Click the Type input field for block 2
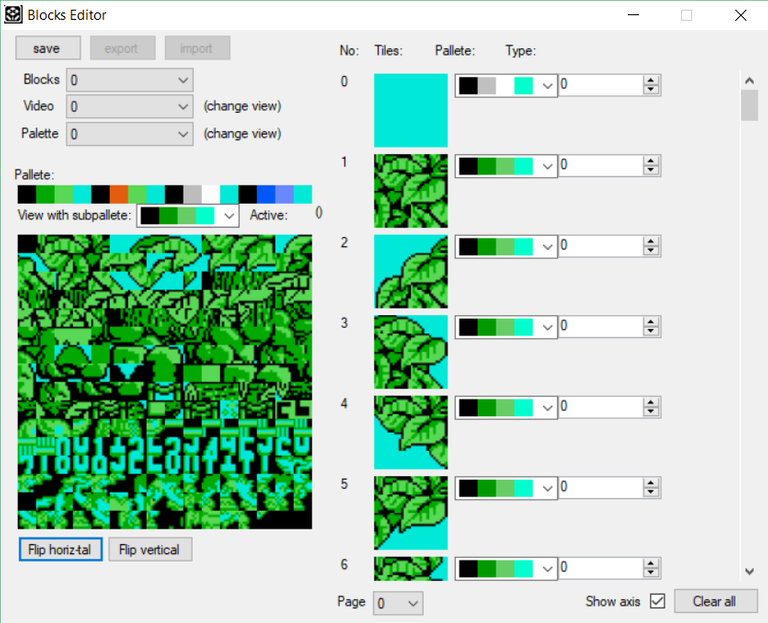 pyautogui.click(x=600, y=246)
